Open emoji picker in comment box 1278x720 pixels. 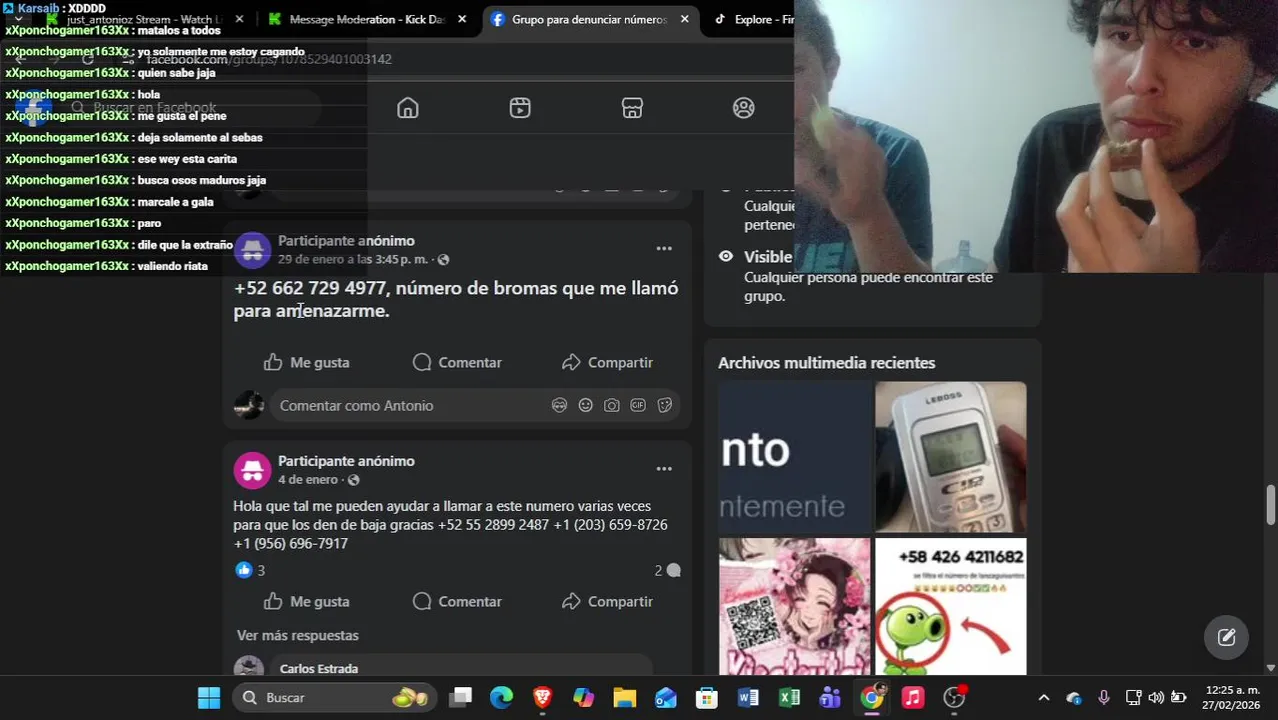tap(585, 405)
